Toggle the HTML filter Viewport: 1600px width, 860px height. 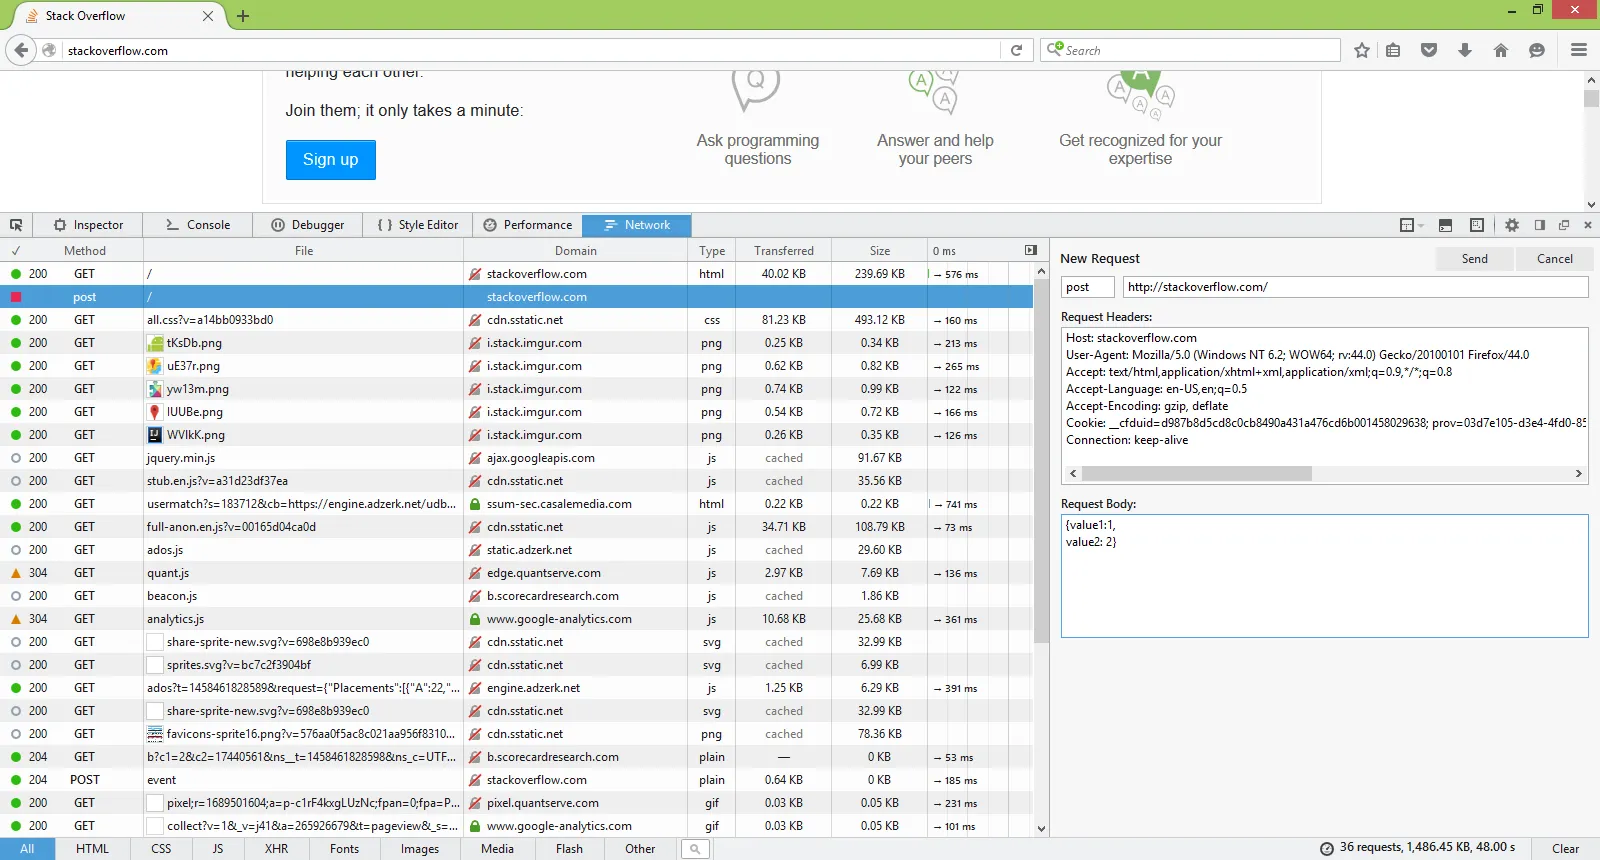click(92, 849)
